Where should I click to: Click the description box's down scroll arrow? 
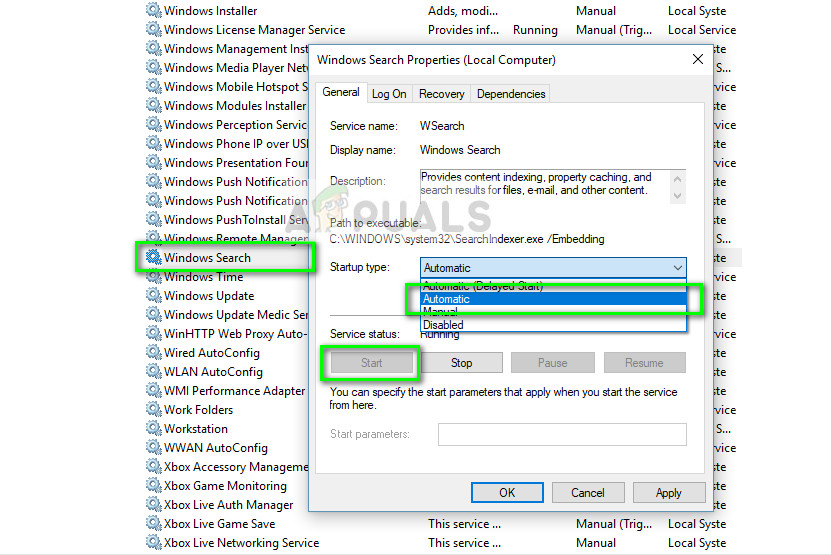(677, 196)
